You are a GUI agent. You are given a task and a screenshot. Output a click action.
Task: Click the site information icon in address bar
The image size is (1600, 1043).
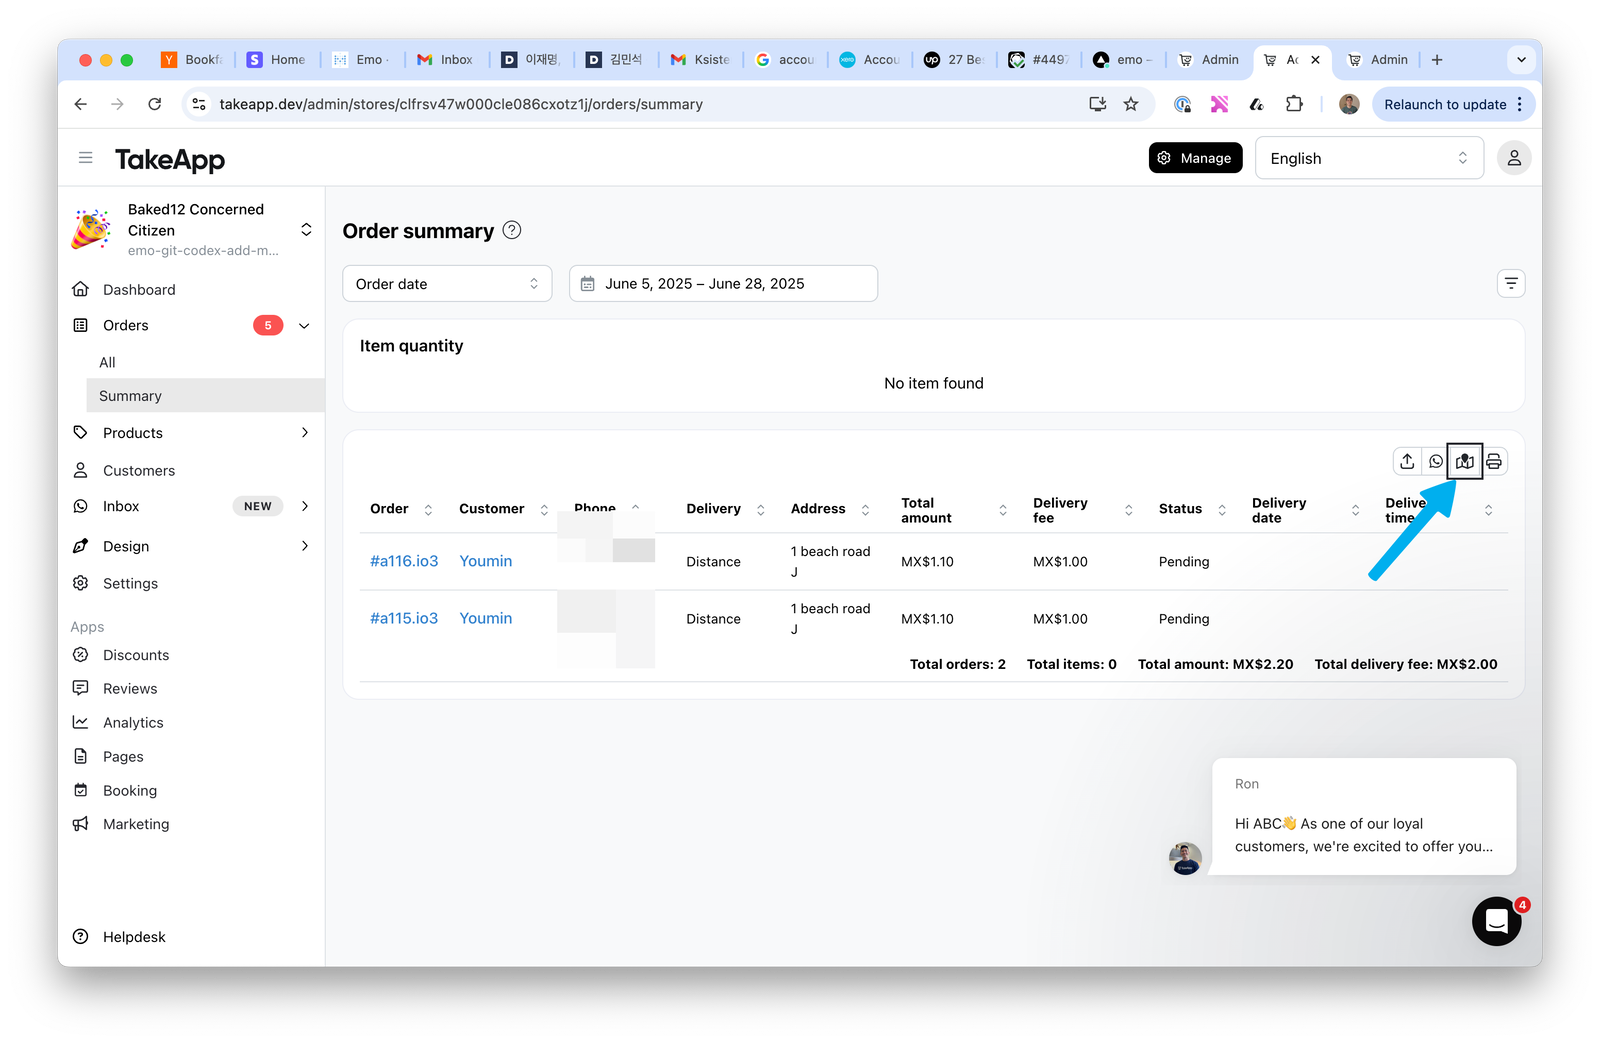pos(199,104)
